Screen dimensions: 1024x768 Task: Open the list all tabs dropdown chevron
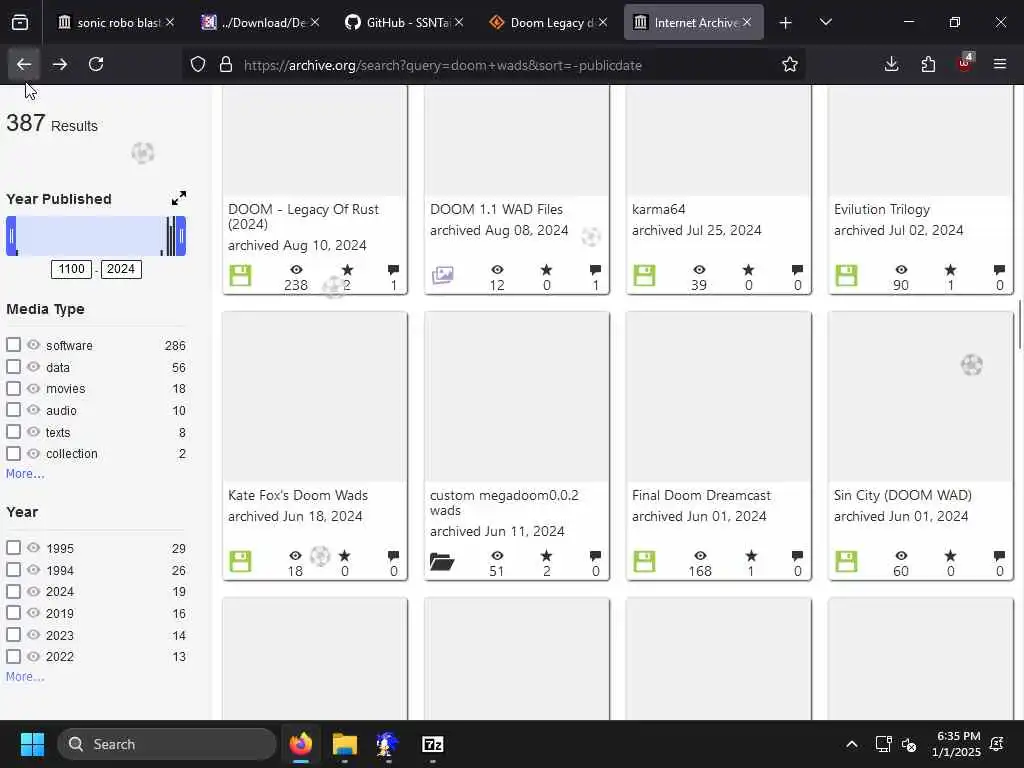pyautogui.click(x=825, y=23)
